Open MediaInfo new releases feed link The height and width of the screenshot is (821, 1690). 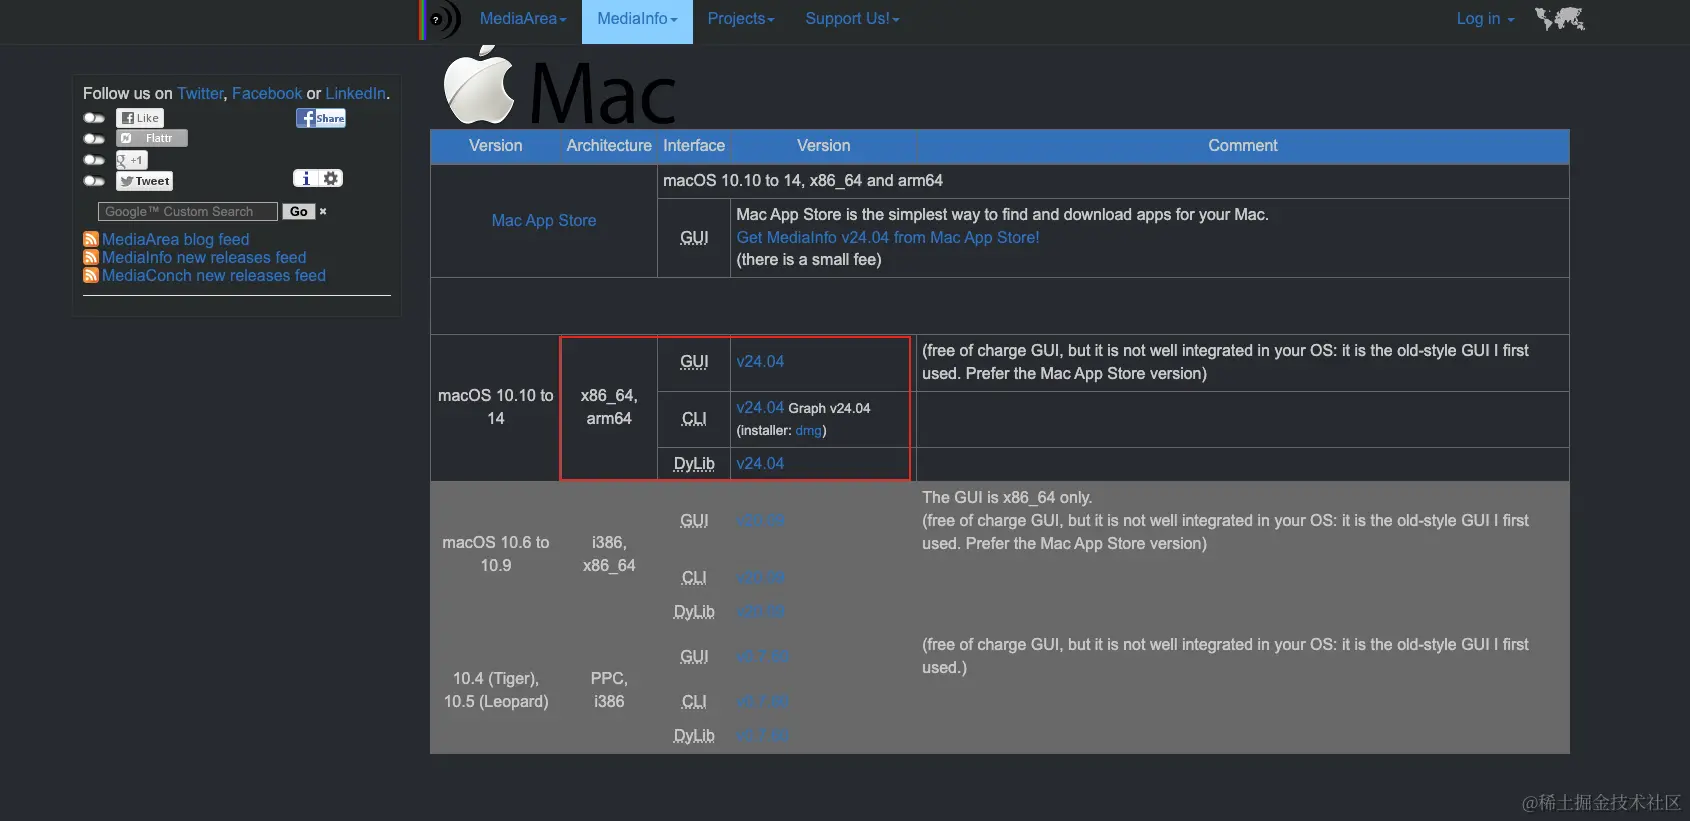(204, 257)
